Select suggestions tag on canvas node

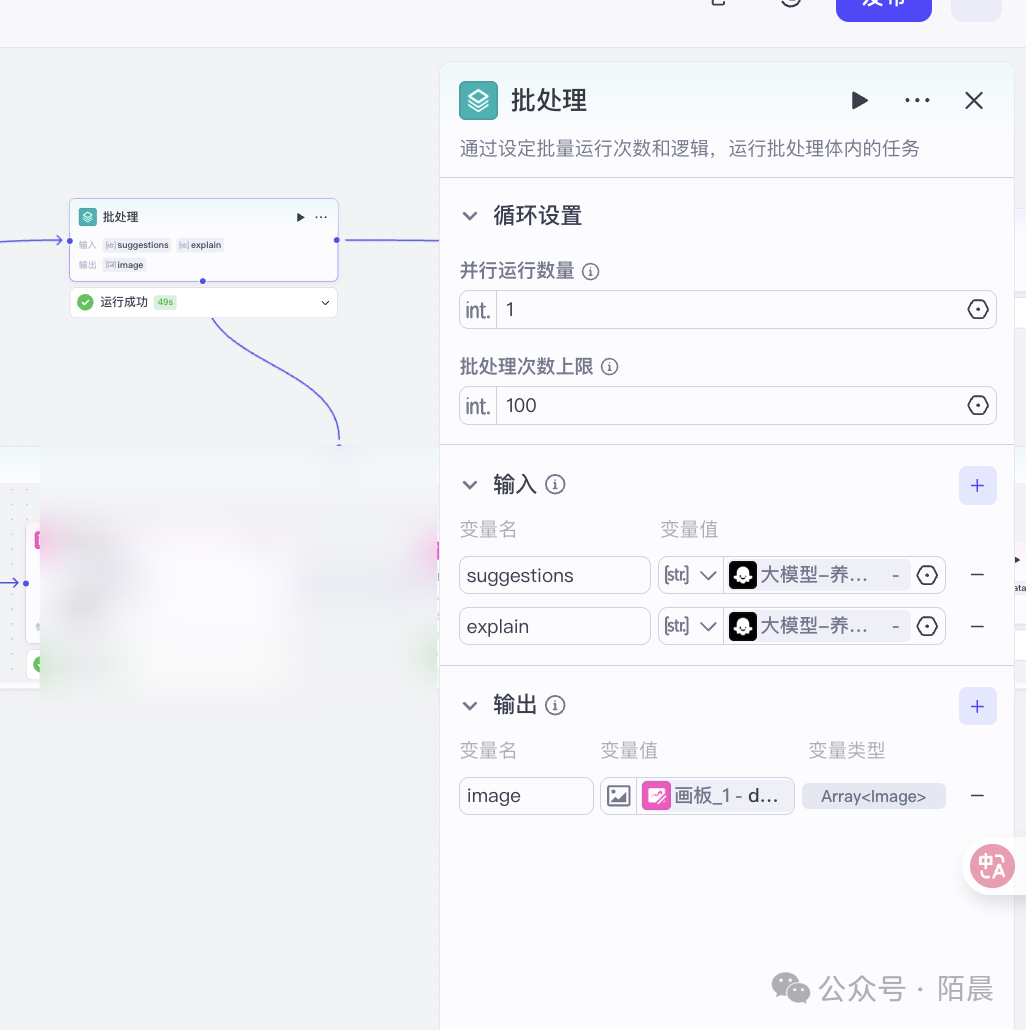(x=137, y=245)
